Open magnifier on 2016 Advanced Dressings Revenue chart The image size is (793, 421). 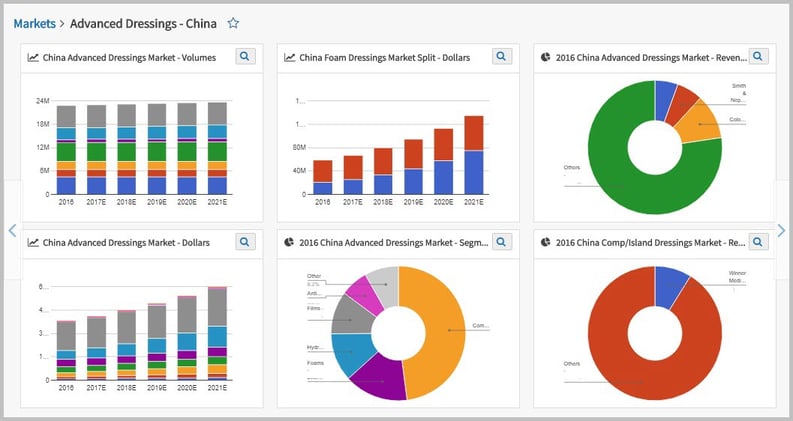point(758,57)
